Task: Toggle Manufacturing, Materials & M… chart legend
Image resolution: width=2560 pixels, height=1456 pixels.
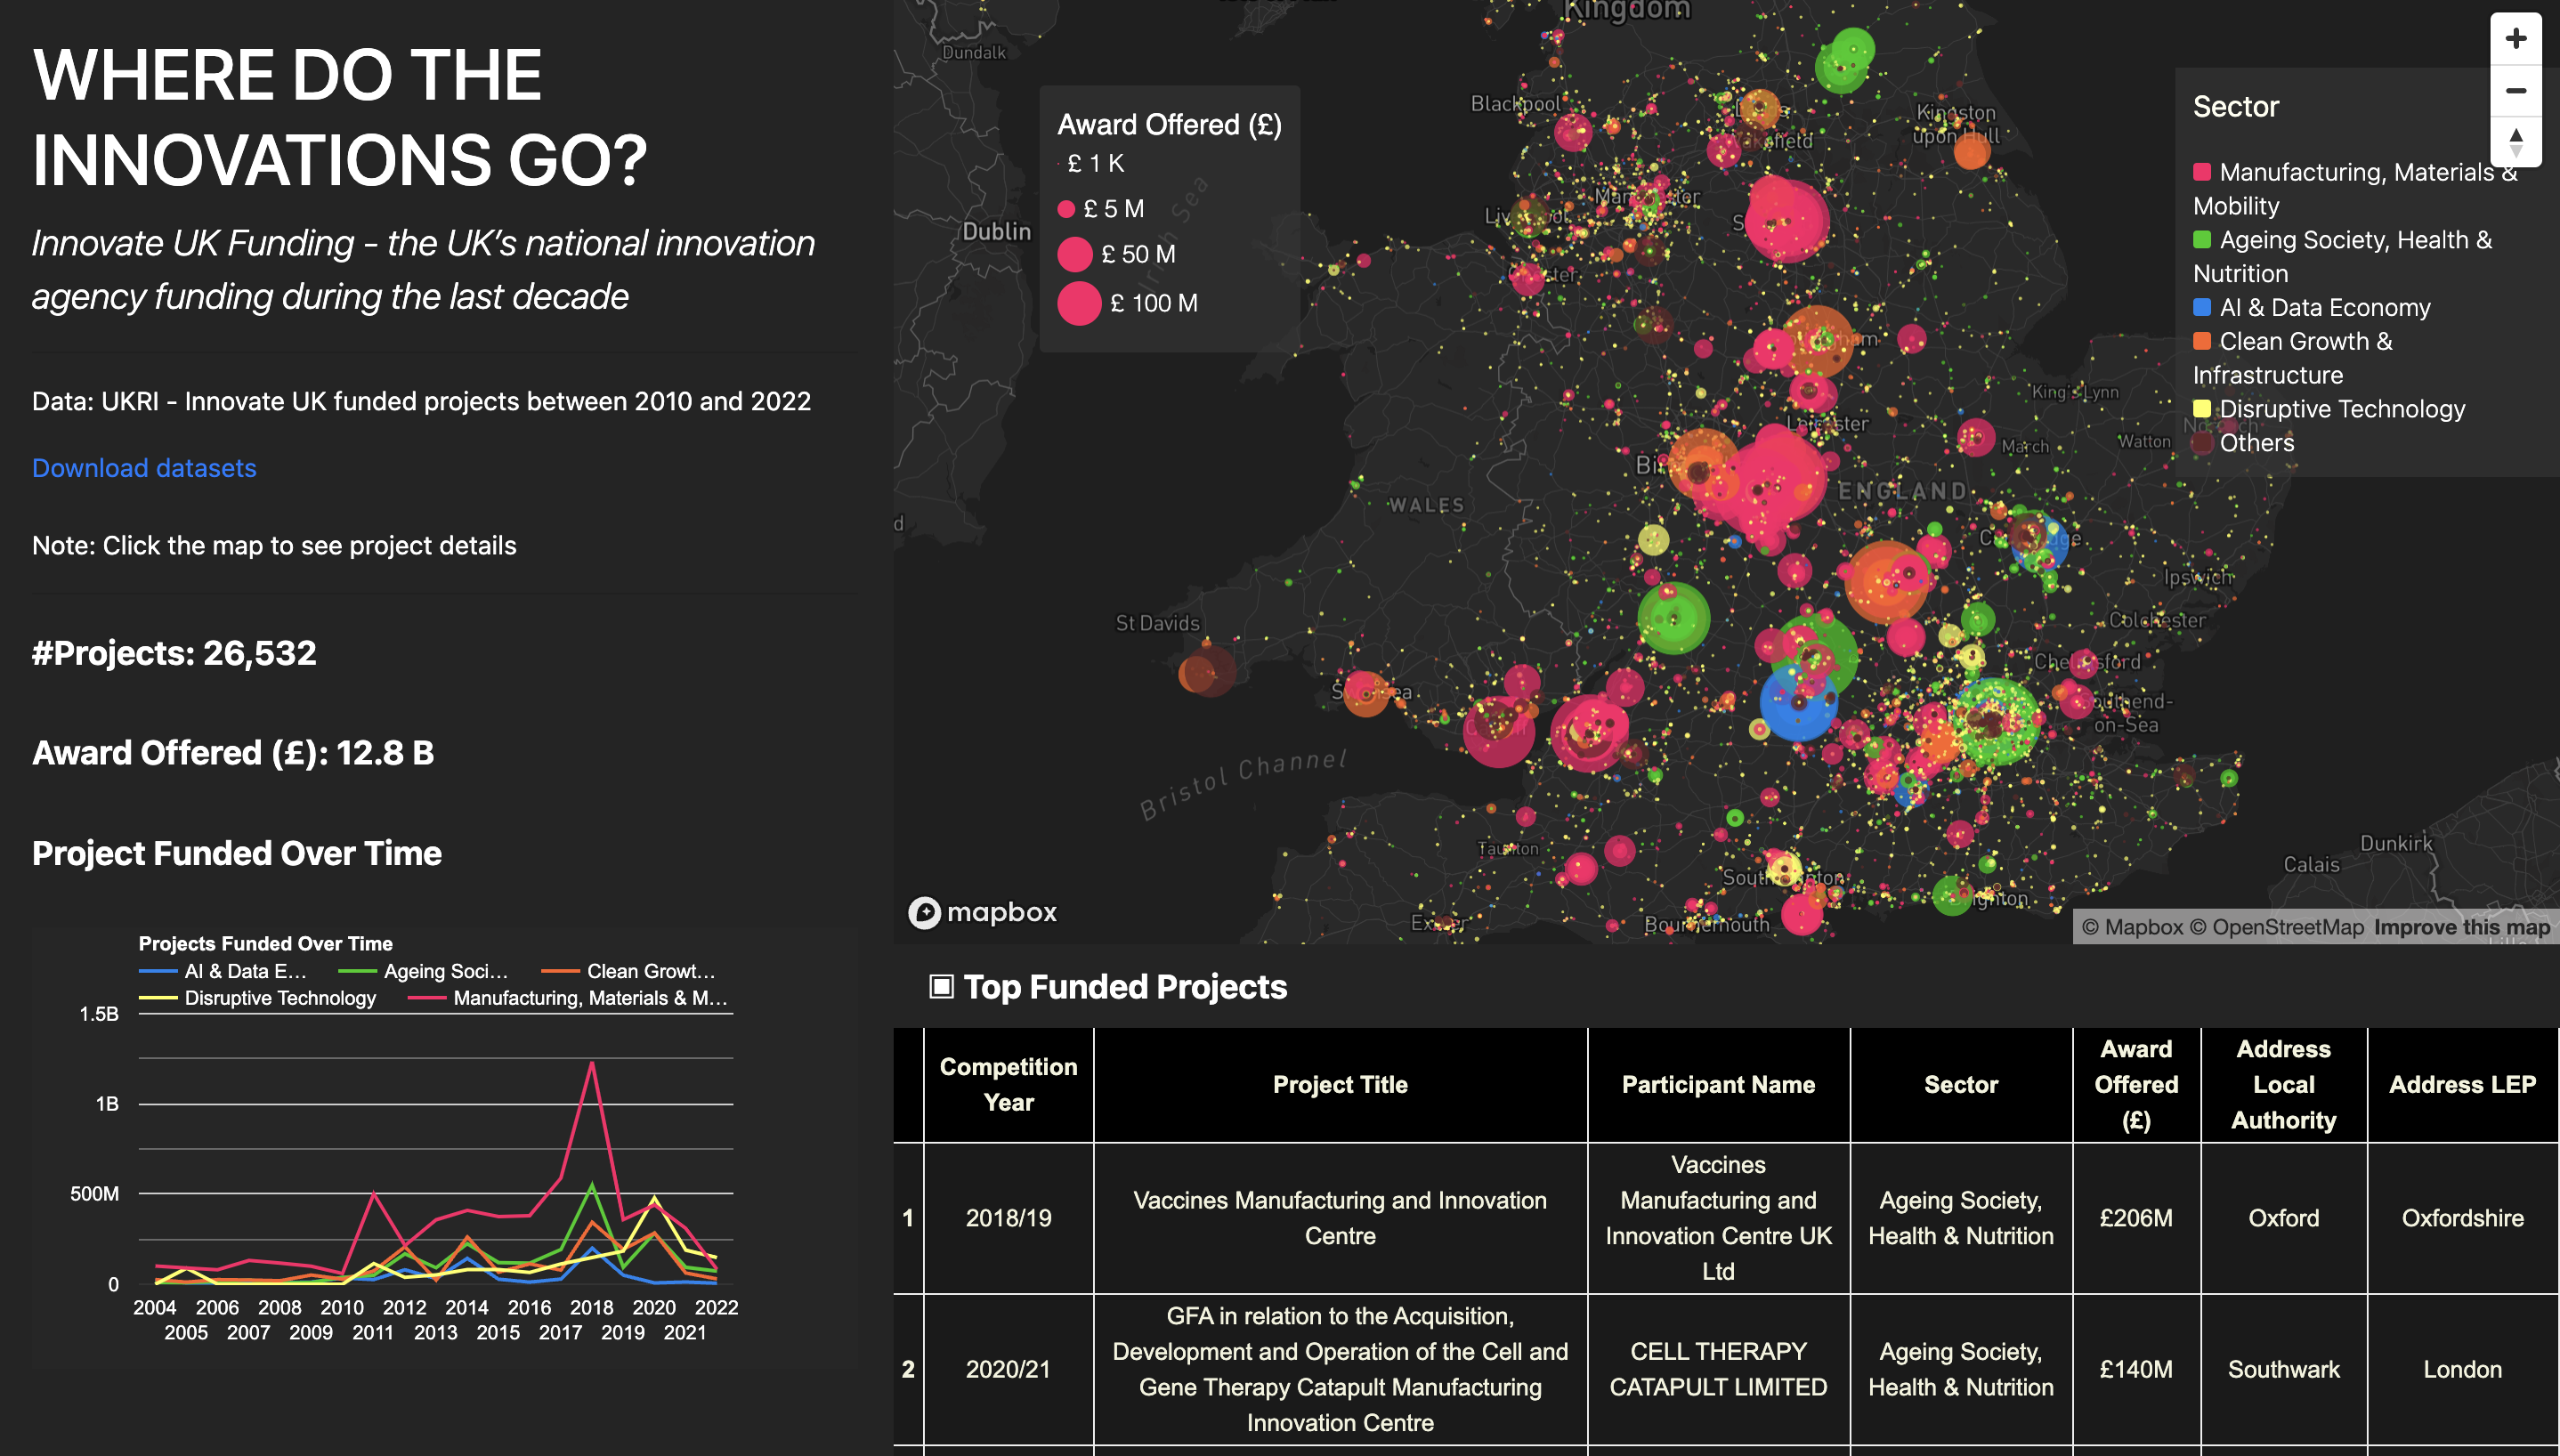Action: [x=568, y=998]
